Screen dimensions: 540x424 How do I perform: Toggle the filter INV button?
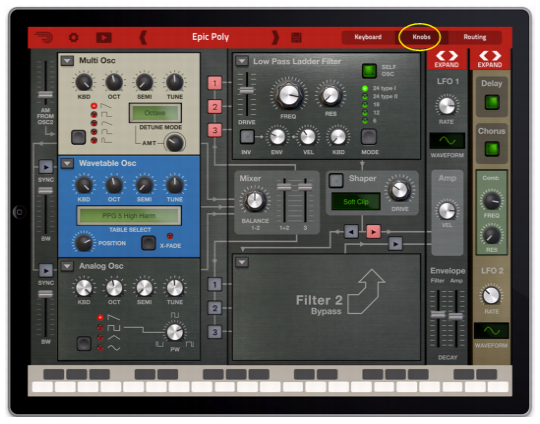pyautogui.click(x=247, y=137)
